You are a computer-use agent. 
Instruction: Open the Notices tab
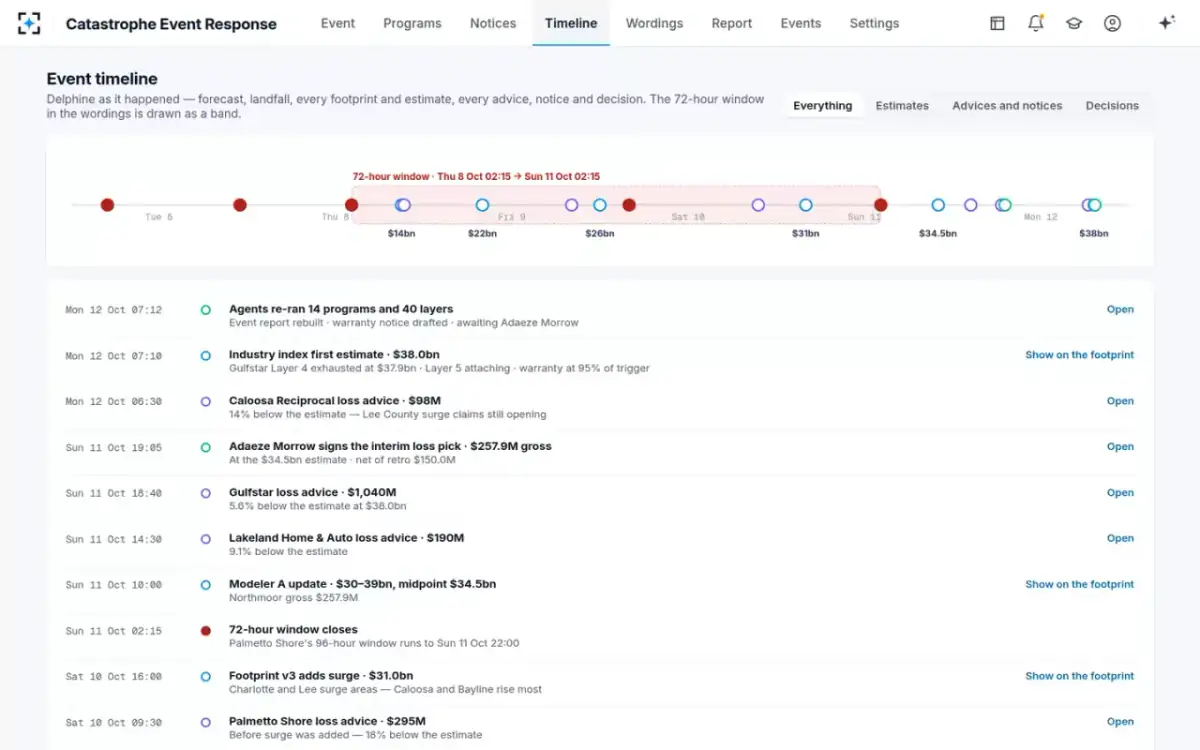493,23
